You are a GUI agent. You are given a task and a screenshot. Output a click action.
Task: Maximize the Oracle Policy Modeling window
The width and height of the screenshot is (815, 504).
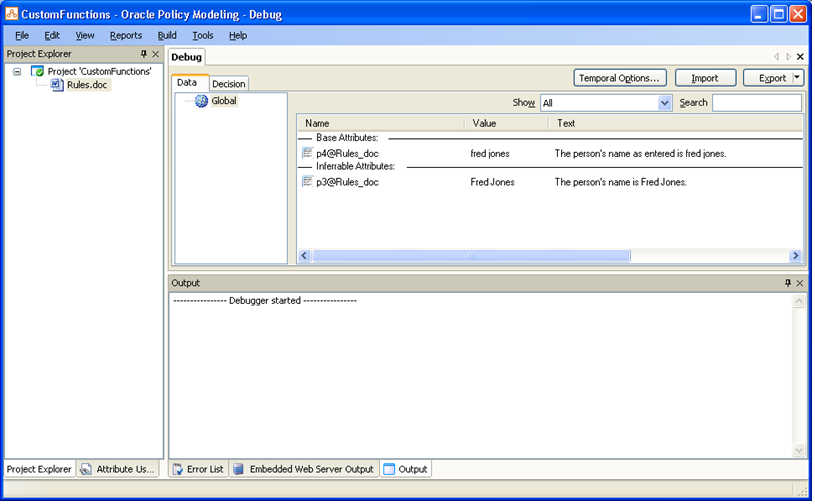click(x=779, y=14)
